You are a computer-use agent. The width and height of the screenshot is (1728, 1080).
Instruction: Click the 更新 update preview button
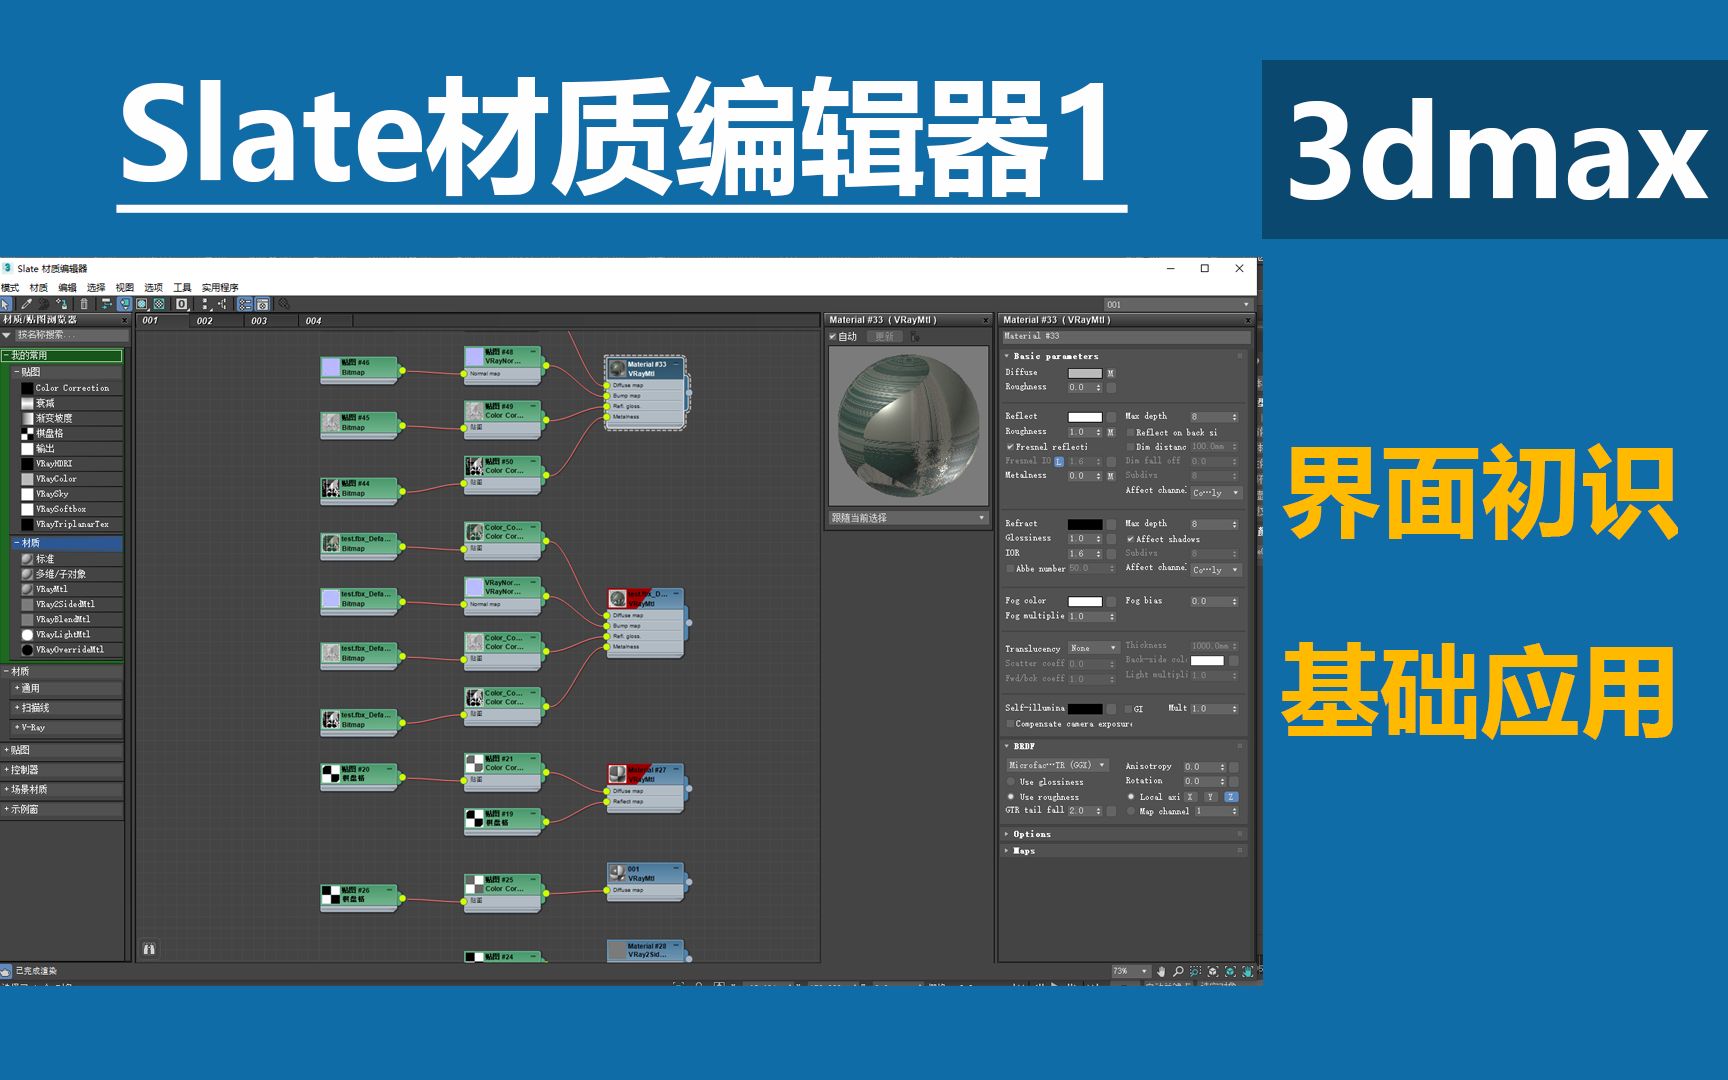click(x=885, y=337)
